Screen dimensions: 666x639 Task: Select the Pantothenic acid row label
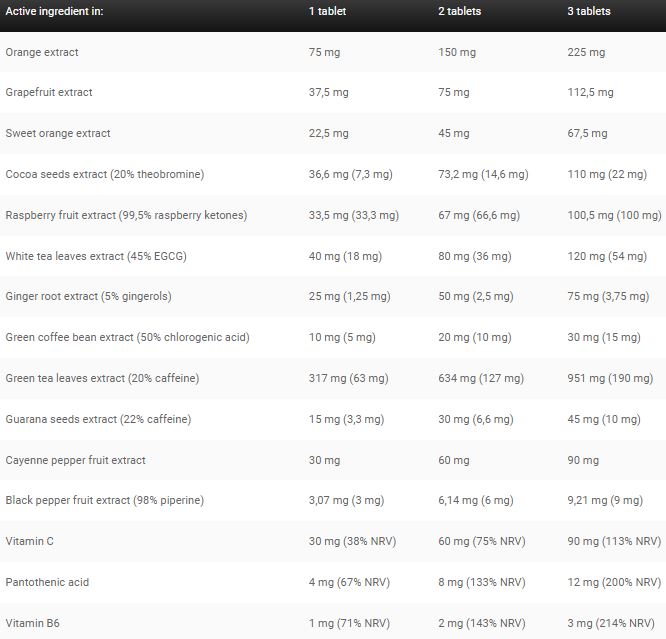pos(47,582)
